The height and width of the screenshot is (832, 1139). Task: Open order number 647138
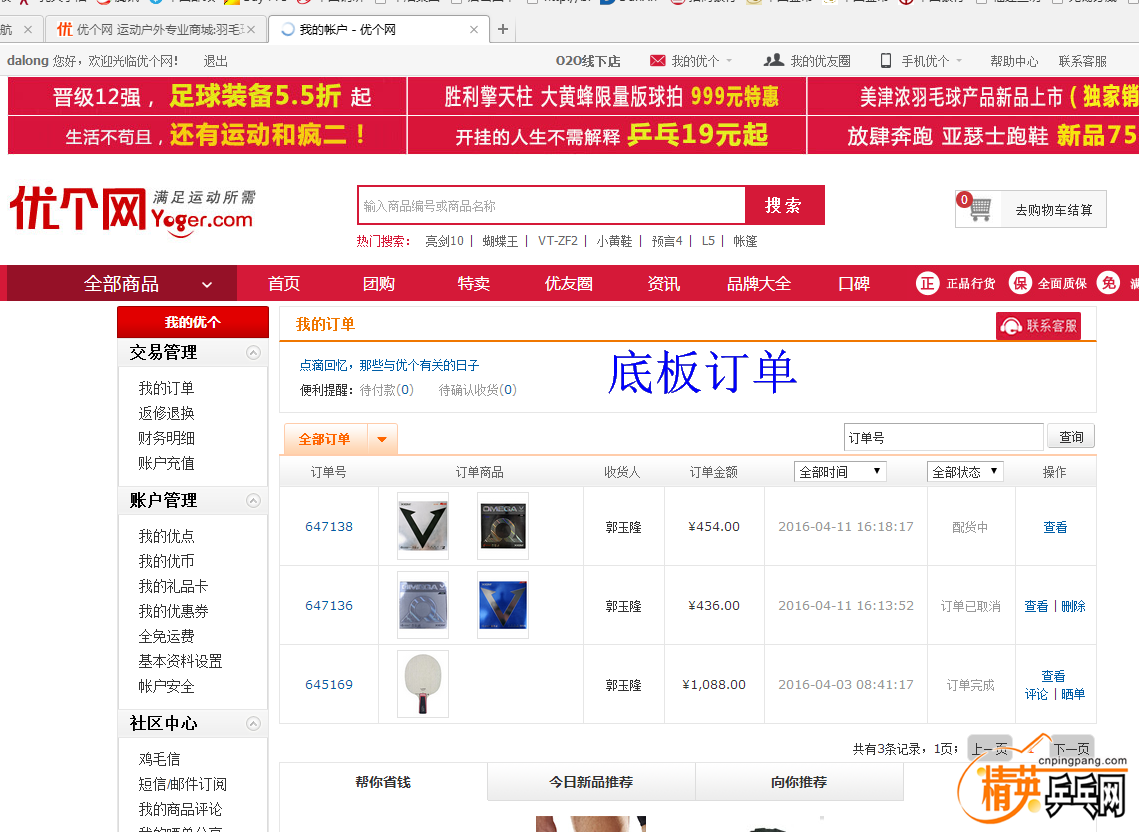point(329,527)
